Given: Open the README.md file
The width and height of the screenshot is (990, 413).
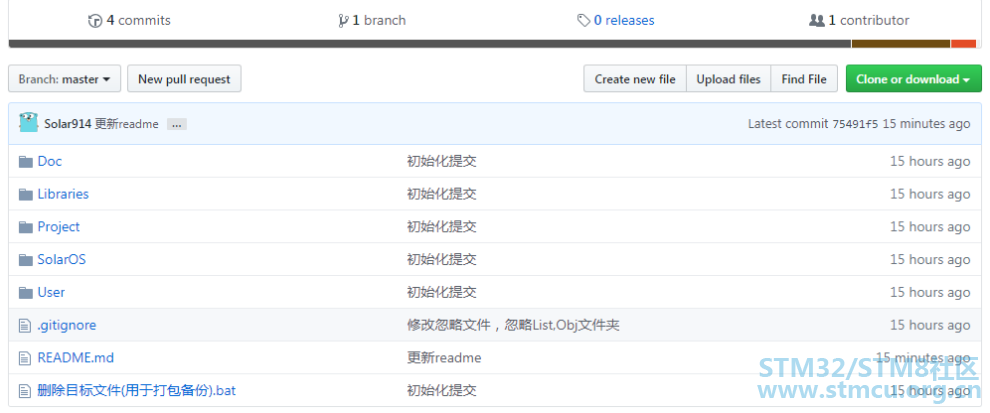Looking at the screenshot, I should pos(76,358).
